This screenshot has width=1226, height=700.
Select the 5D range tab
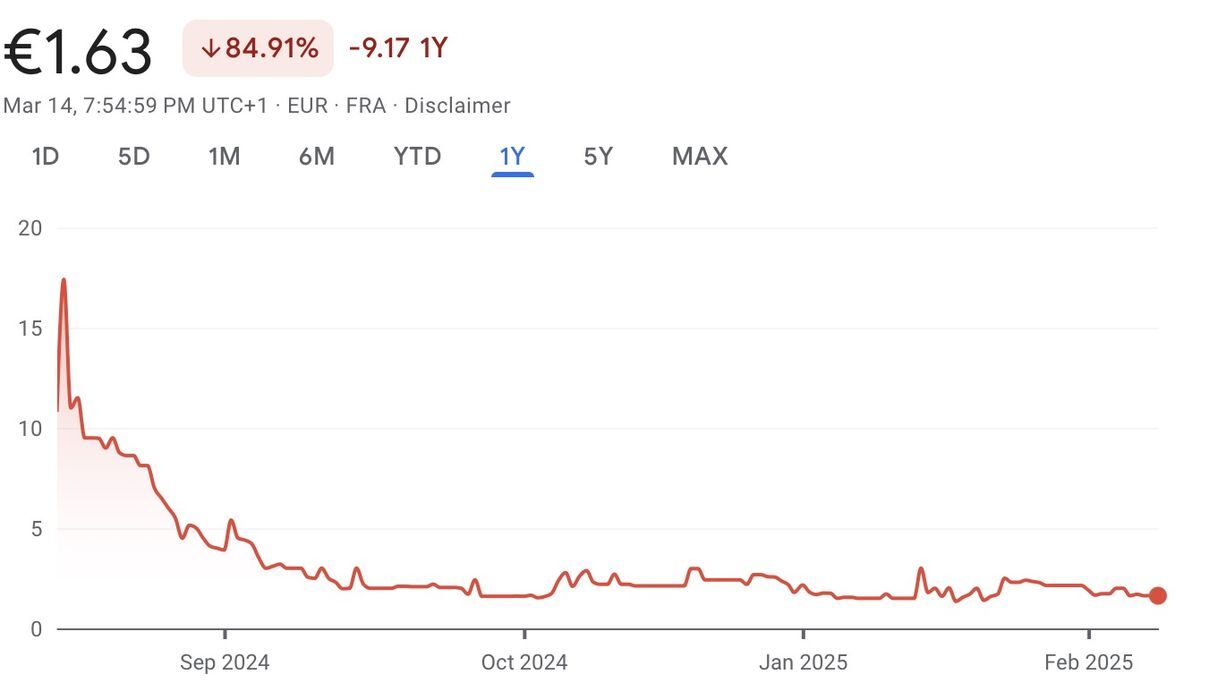134,157
